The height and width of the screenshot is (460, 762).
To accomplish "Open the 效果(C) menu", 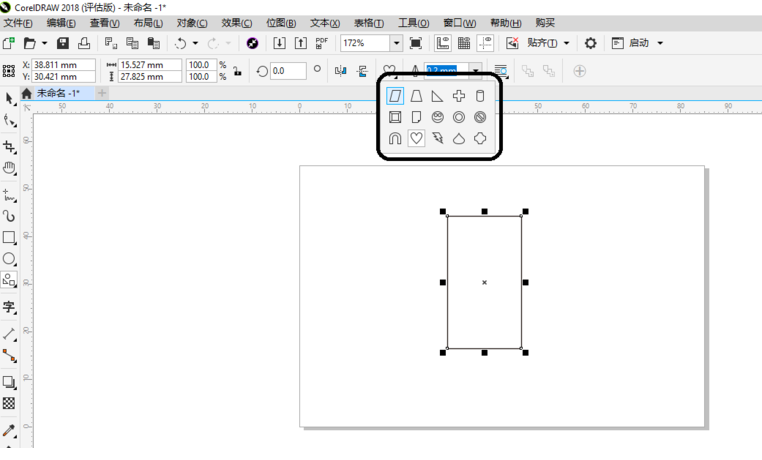I will (237, 23).
